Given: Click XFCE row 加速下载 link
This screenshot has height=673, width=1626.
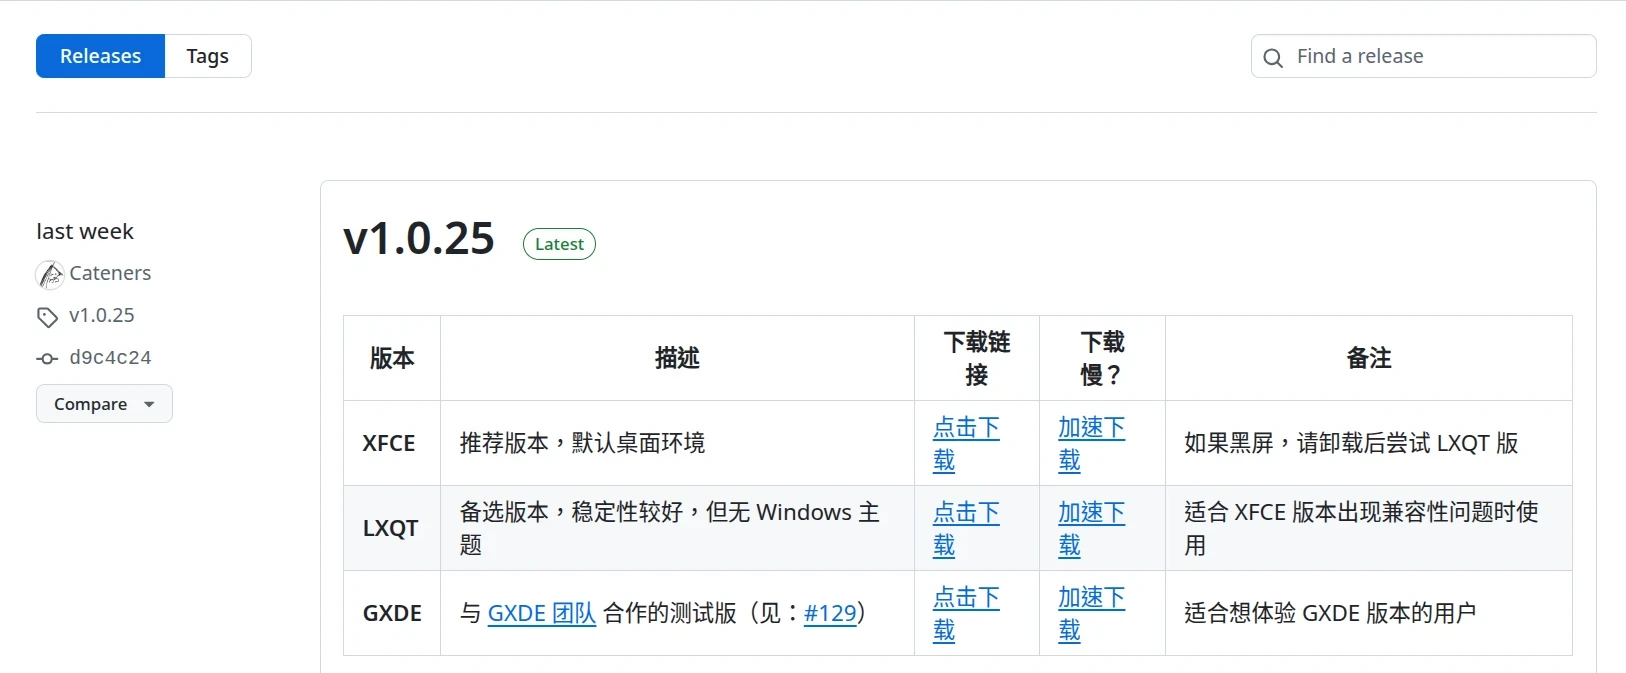Looking at the screenshot, I should tap(1091, 429).
